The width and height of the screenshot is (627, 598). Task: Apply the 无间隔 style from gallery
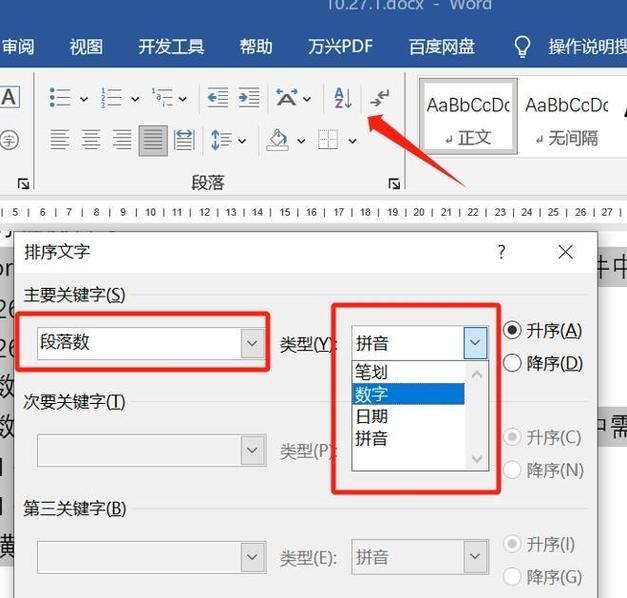pos(566,117)
